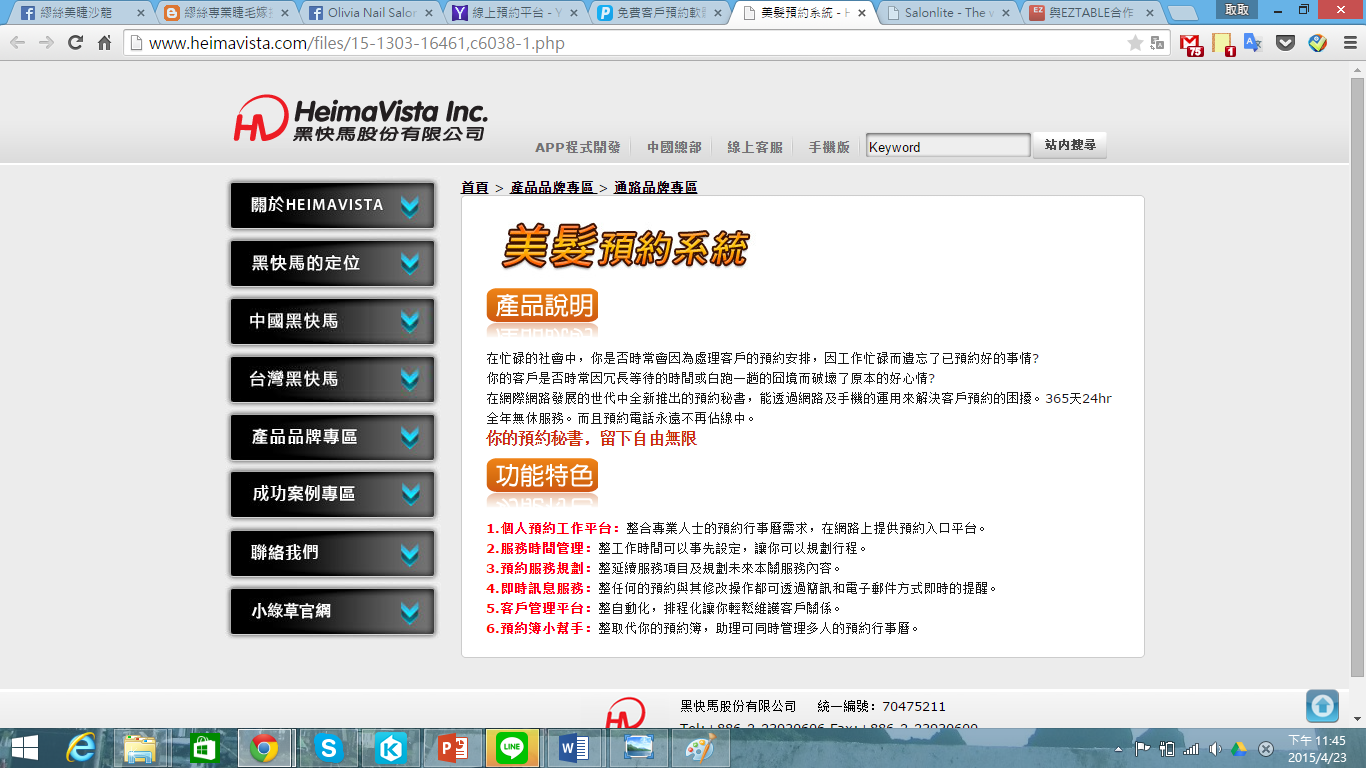
Task: Switch to the 與EZTABLE合作 tab
Action: point(1090,13)
